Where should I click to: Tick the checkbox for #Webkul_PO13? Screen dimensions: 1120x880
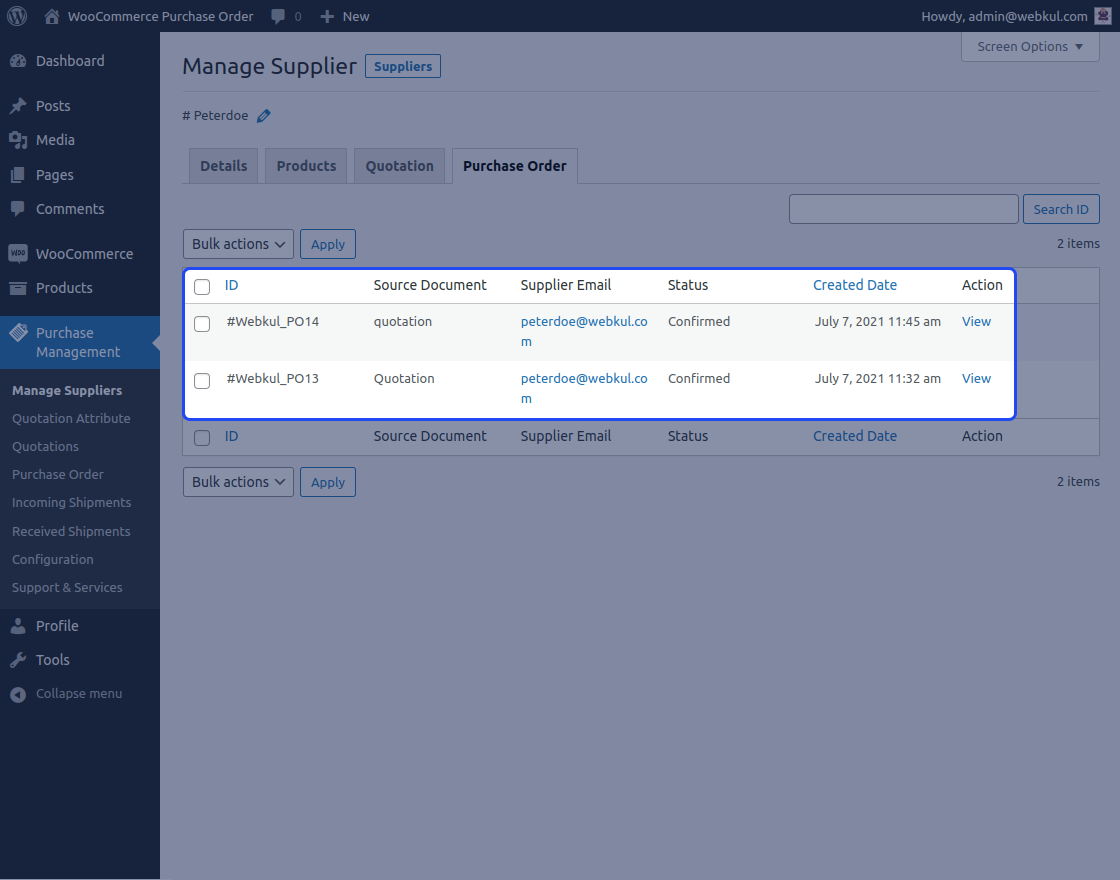(x=202, y=381)
